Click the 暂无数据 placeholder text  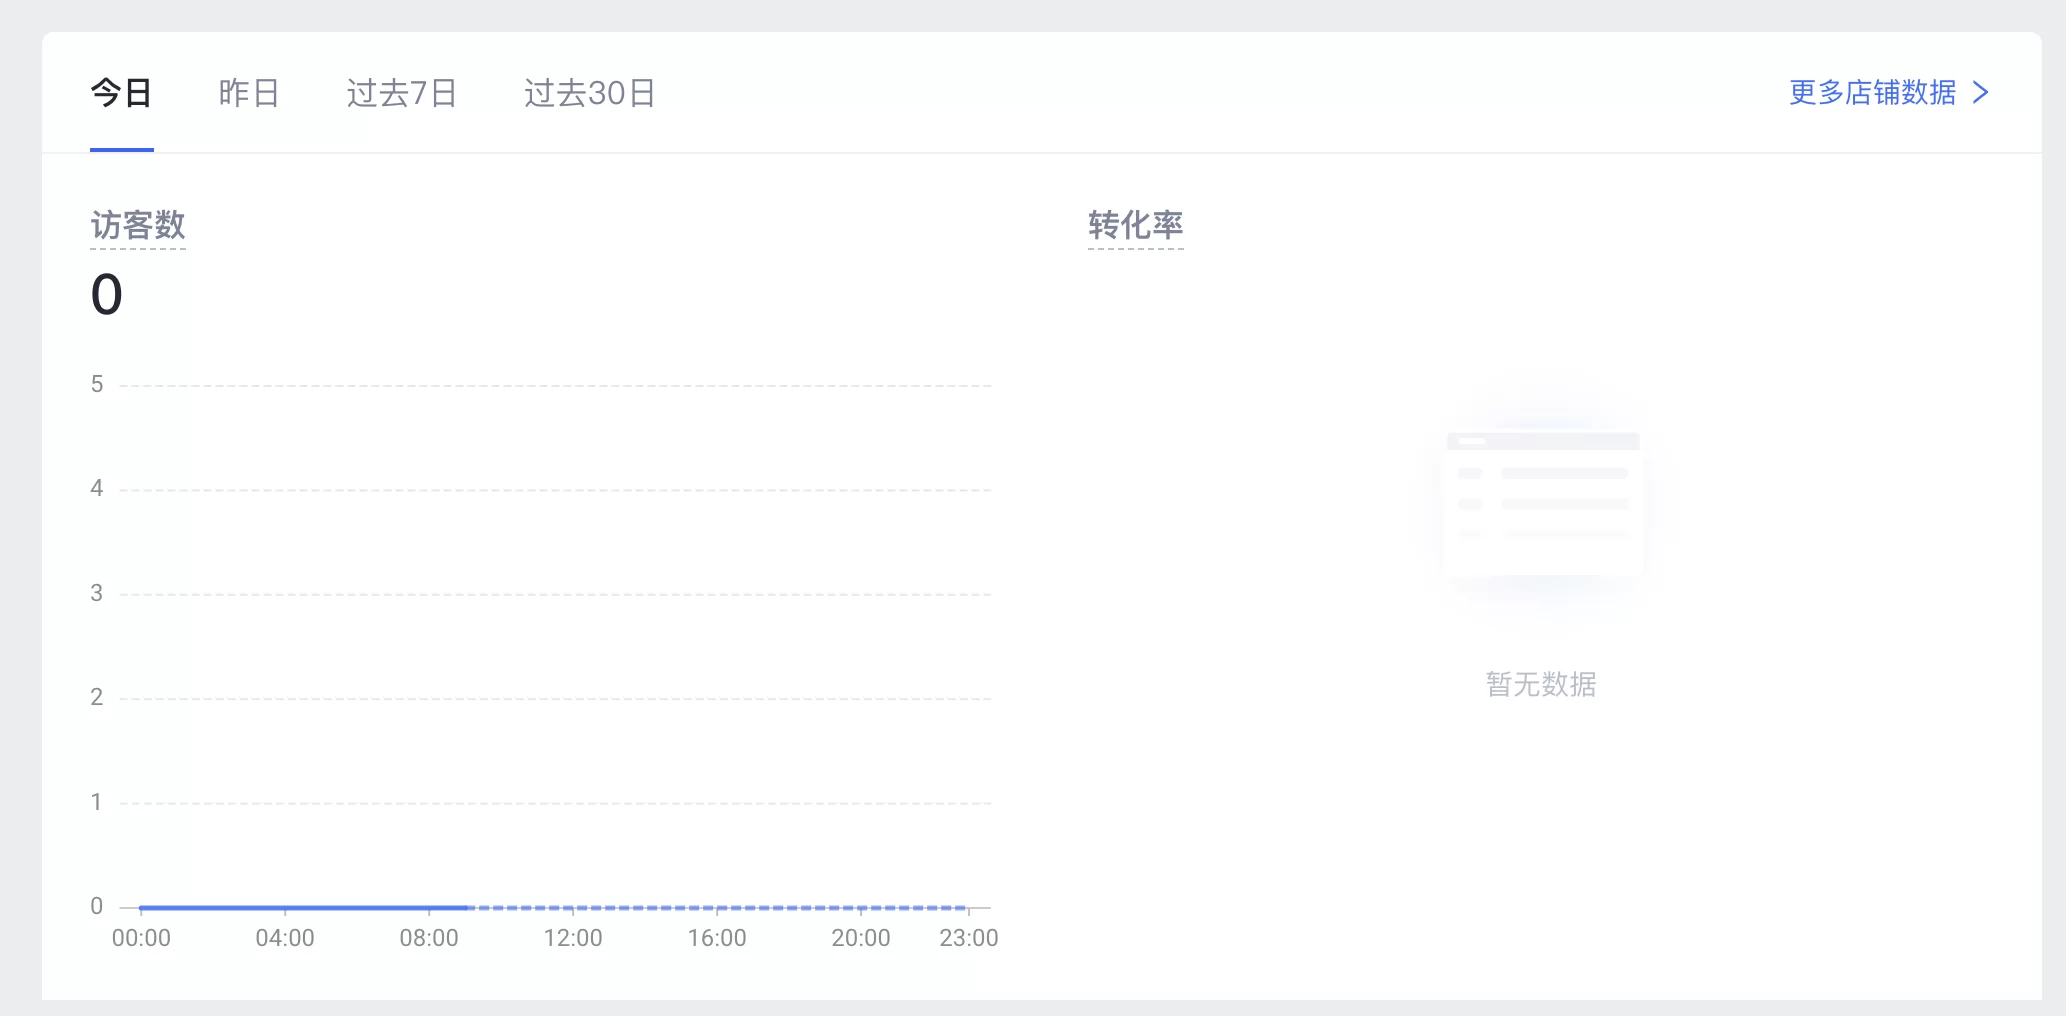pyautogui.click(x=1541, y=684)
